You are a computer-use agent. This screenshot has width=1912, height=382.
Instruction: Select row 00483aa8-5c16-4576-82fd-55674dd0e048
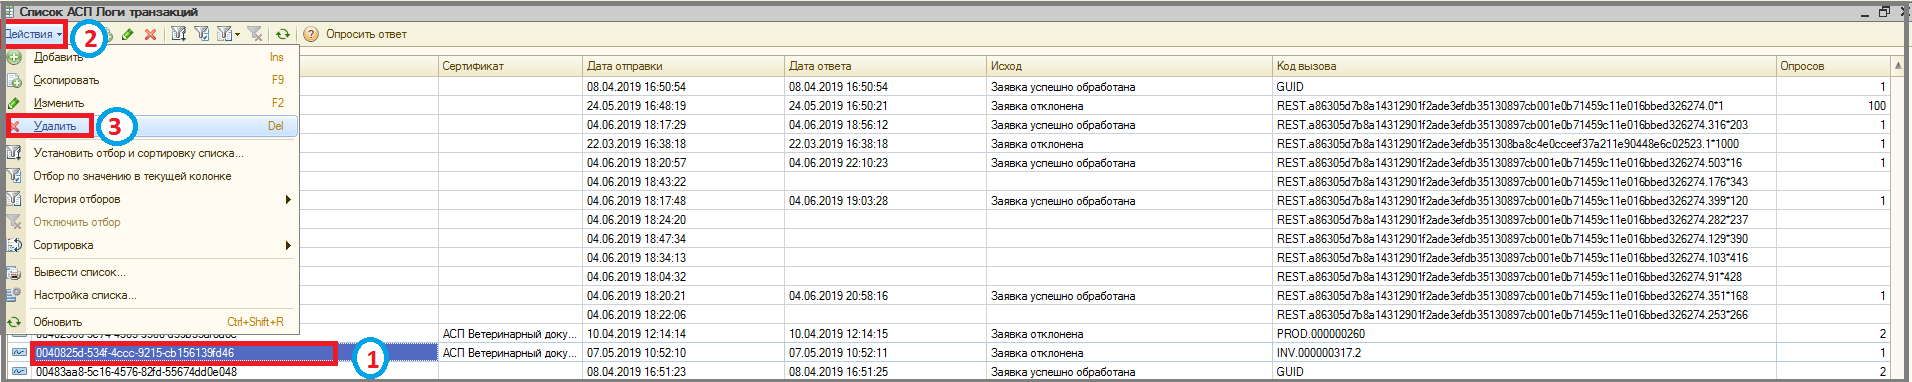136,372
